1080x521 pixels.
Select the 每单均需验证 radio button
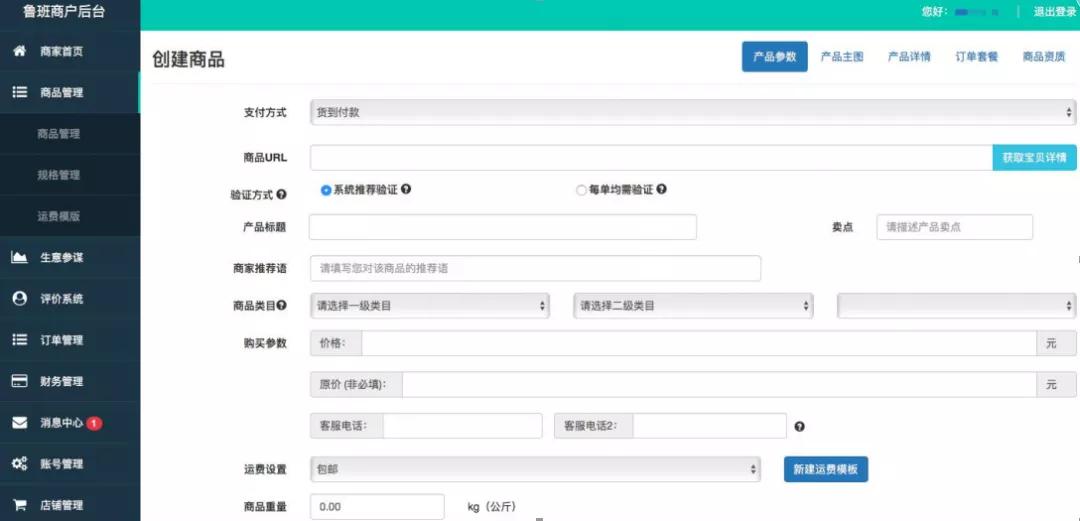581,190
